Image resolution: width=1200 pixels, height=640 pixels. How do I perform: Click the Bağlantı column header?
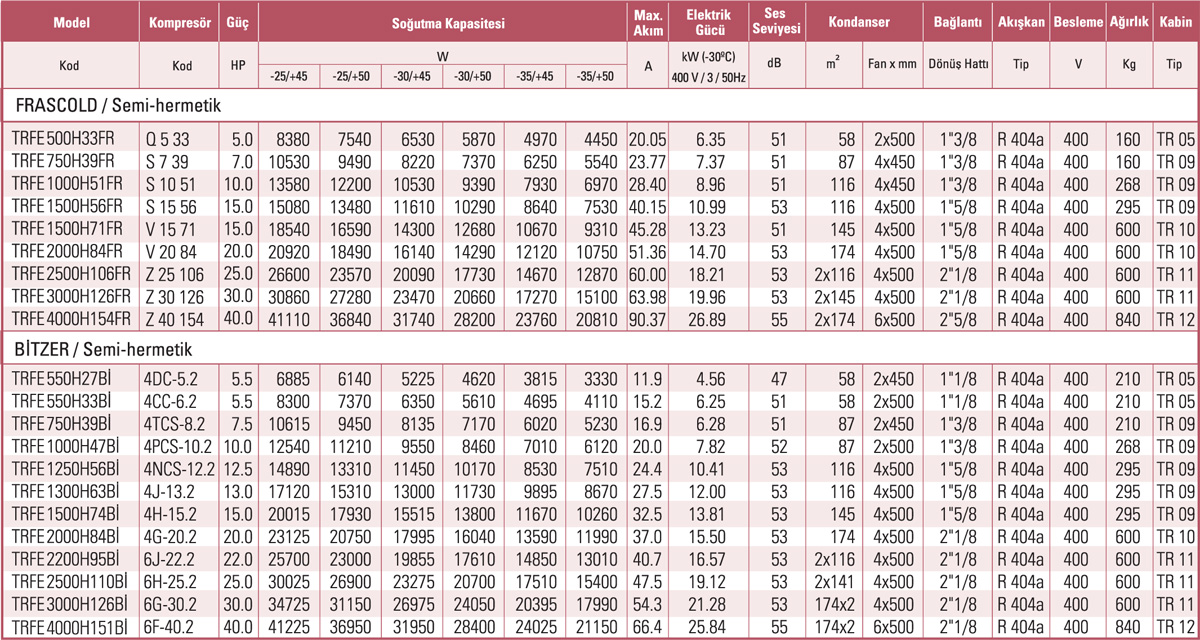(x=959, y=21)
